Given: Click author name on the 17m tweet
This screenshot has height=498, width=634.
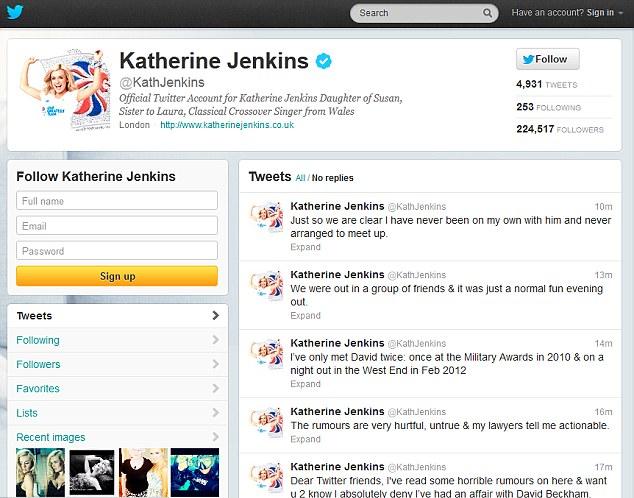Looking at the screenshot, I should coord(337,467).
